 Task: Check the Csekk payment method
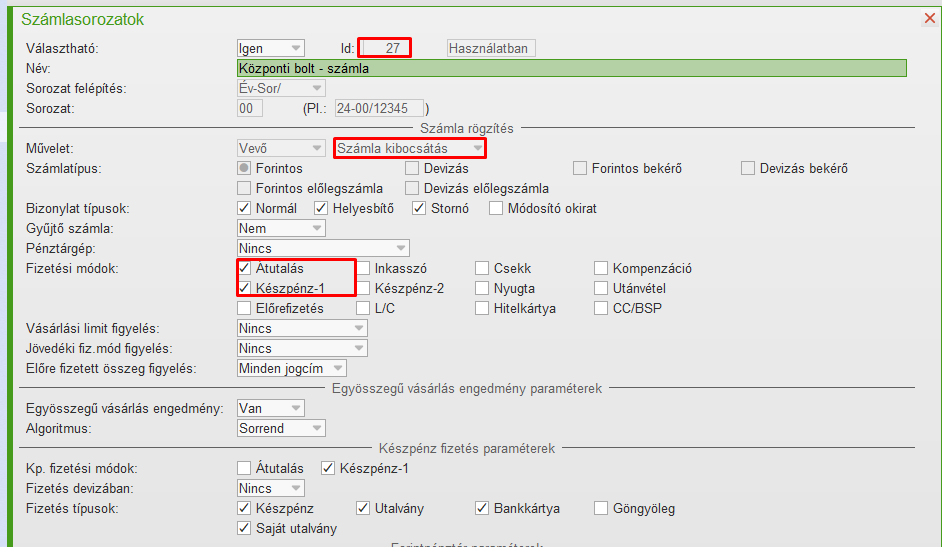482,268
